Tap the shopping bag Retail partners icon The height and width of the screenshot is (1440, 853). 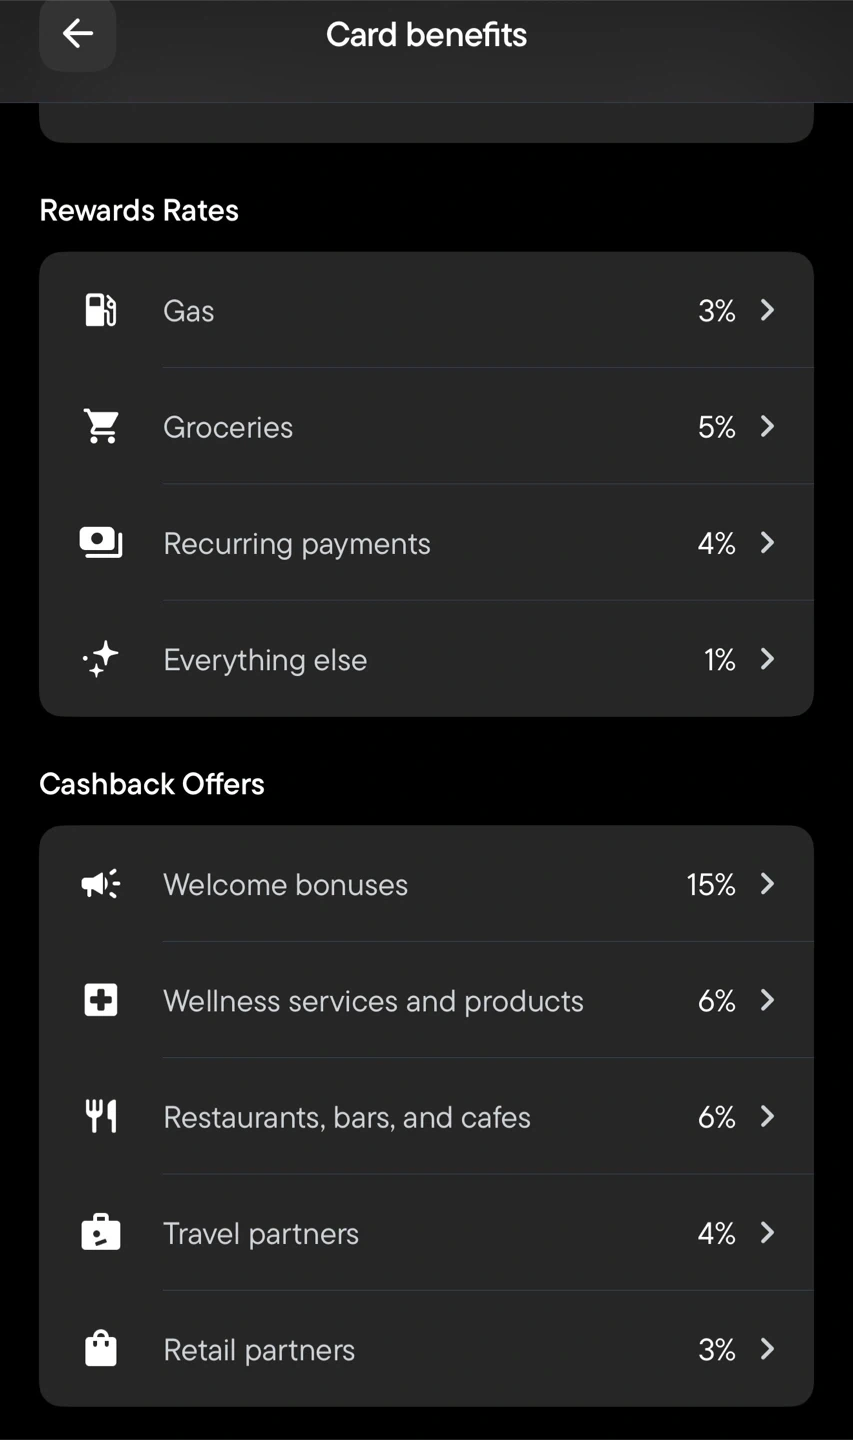[x=101, y=1349]
